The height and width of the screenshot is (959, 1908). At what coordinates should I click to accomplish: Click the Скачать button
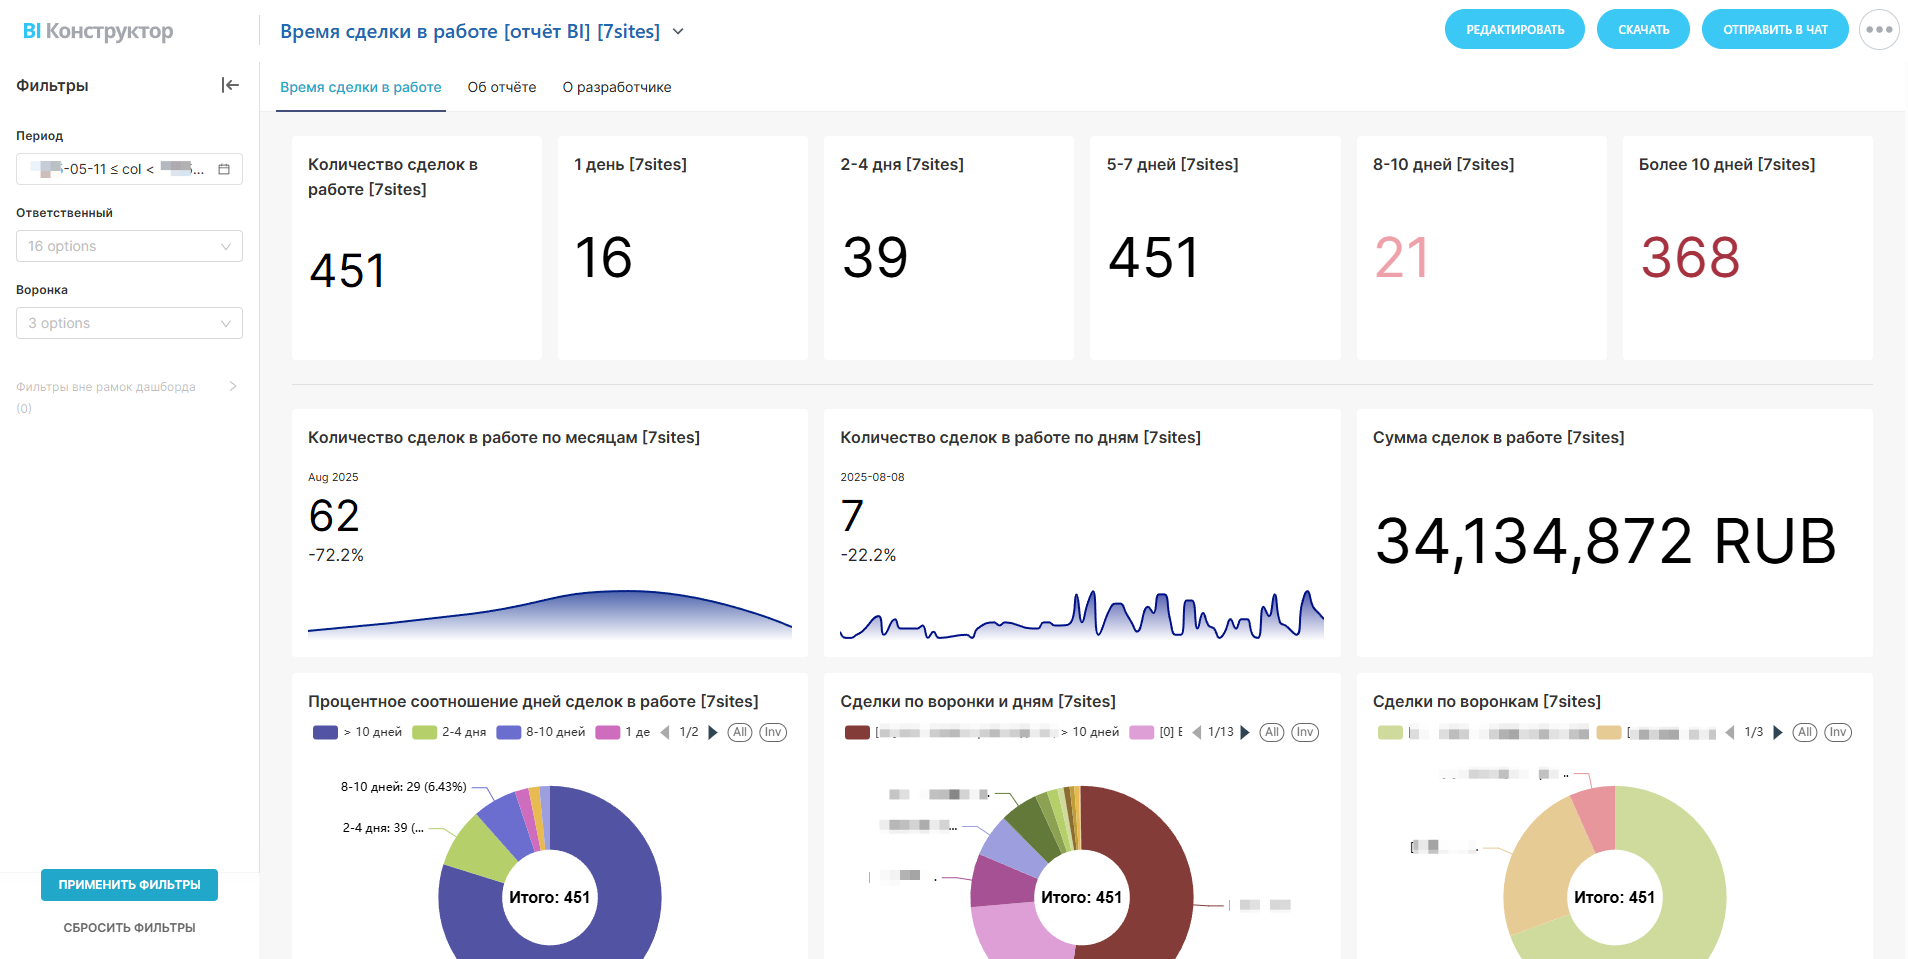pos(1642,30)
